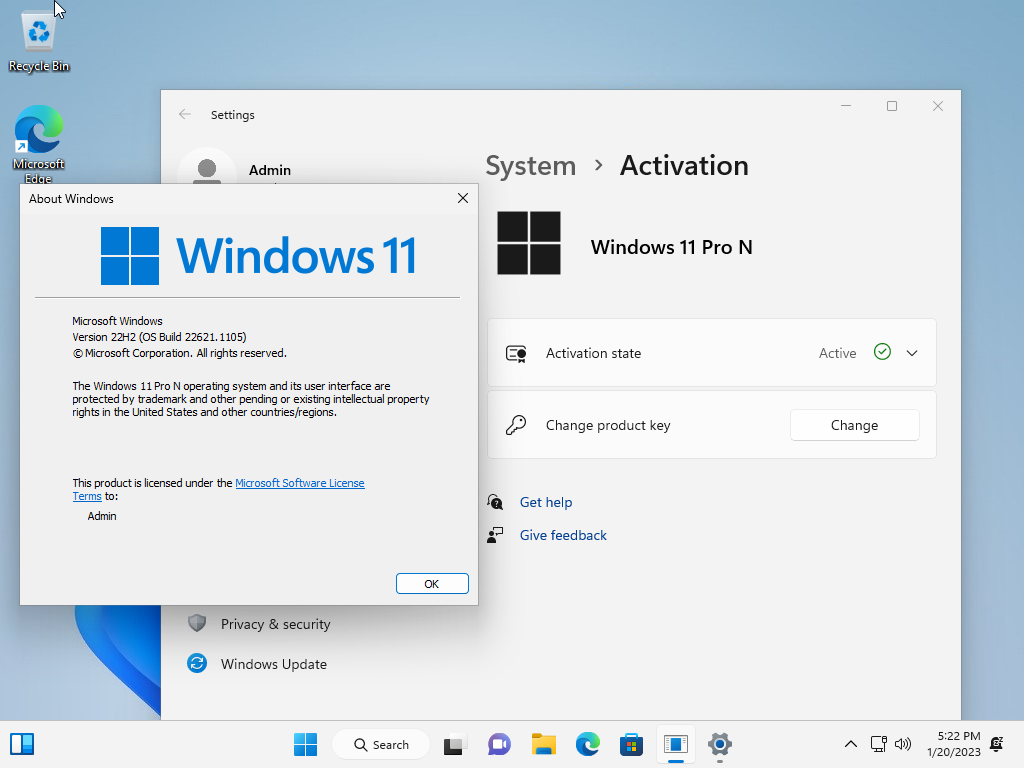Image resolution: width=1024 pixels, height=768 pixels.
Task: Click OK in About Windows dialog
Action: pos(432,584)
